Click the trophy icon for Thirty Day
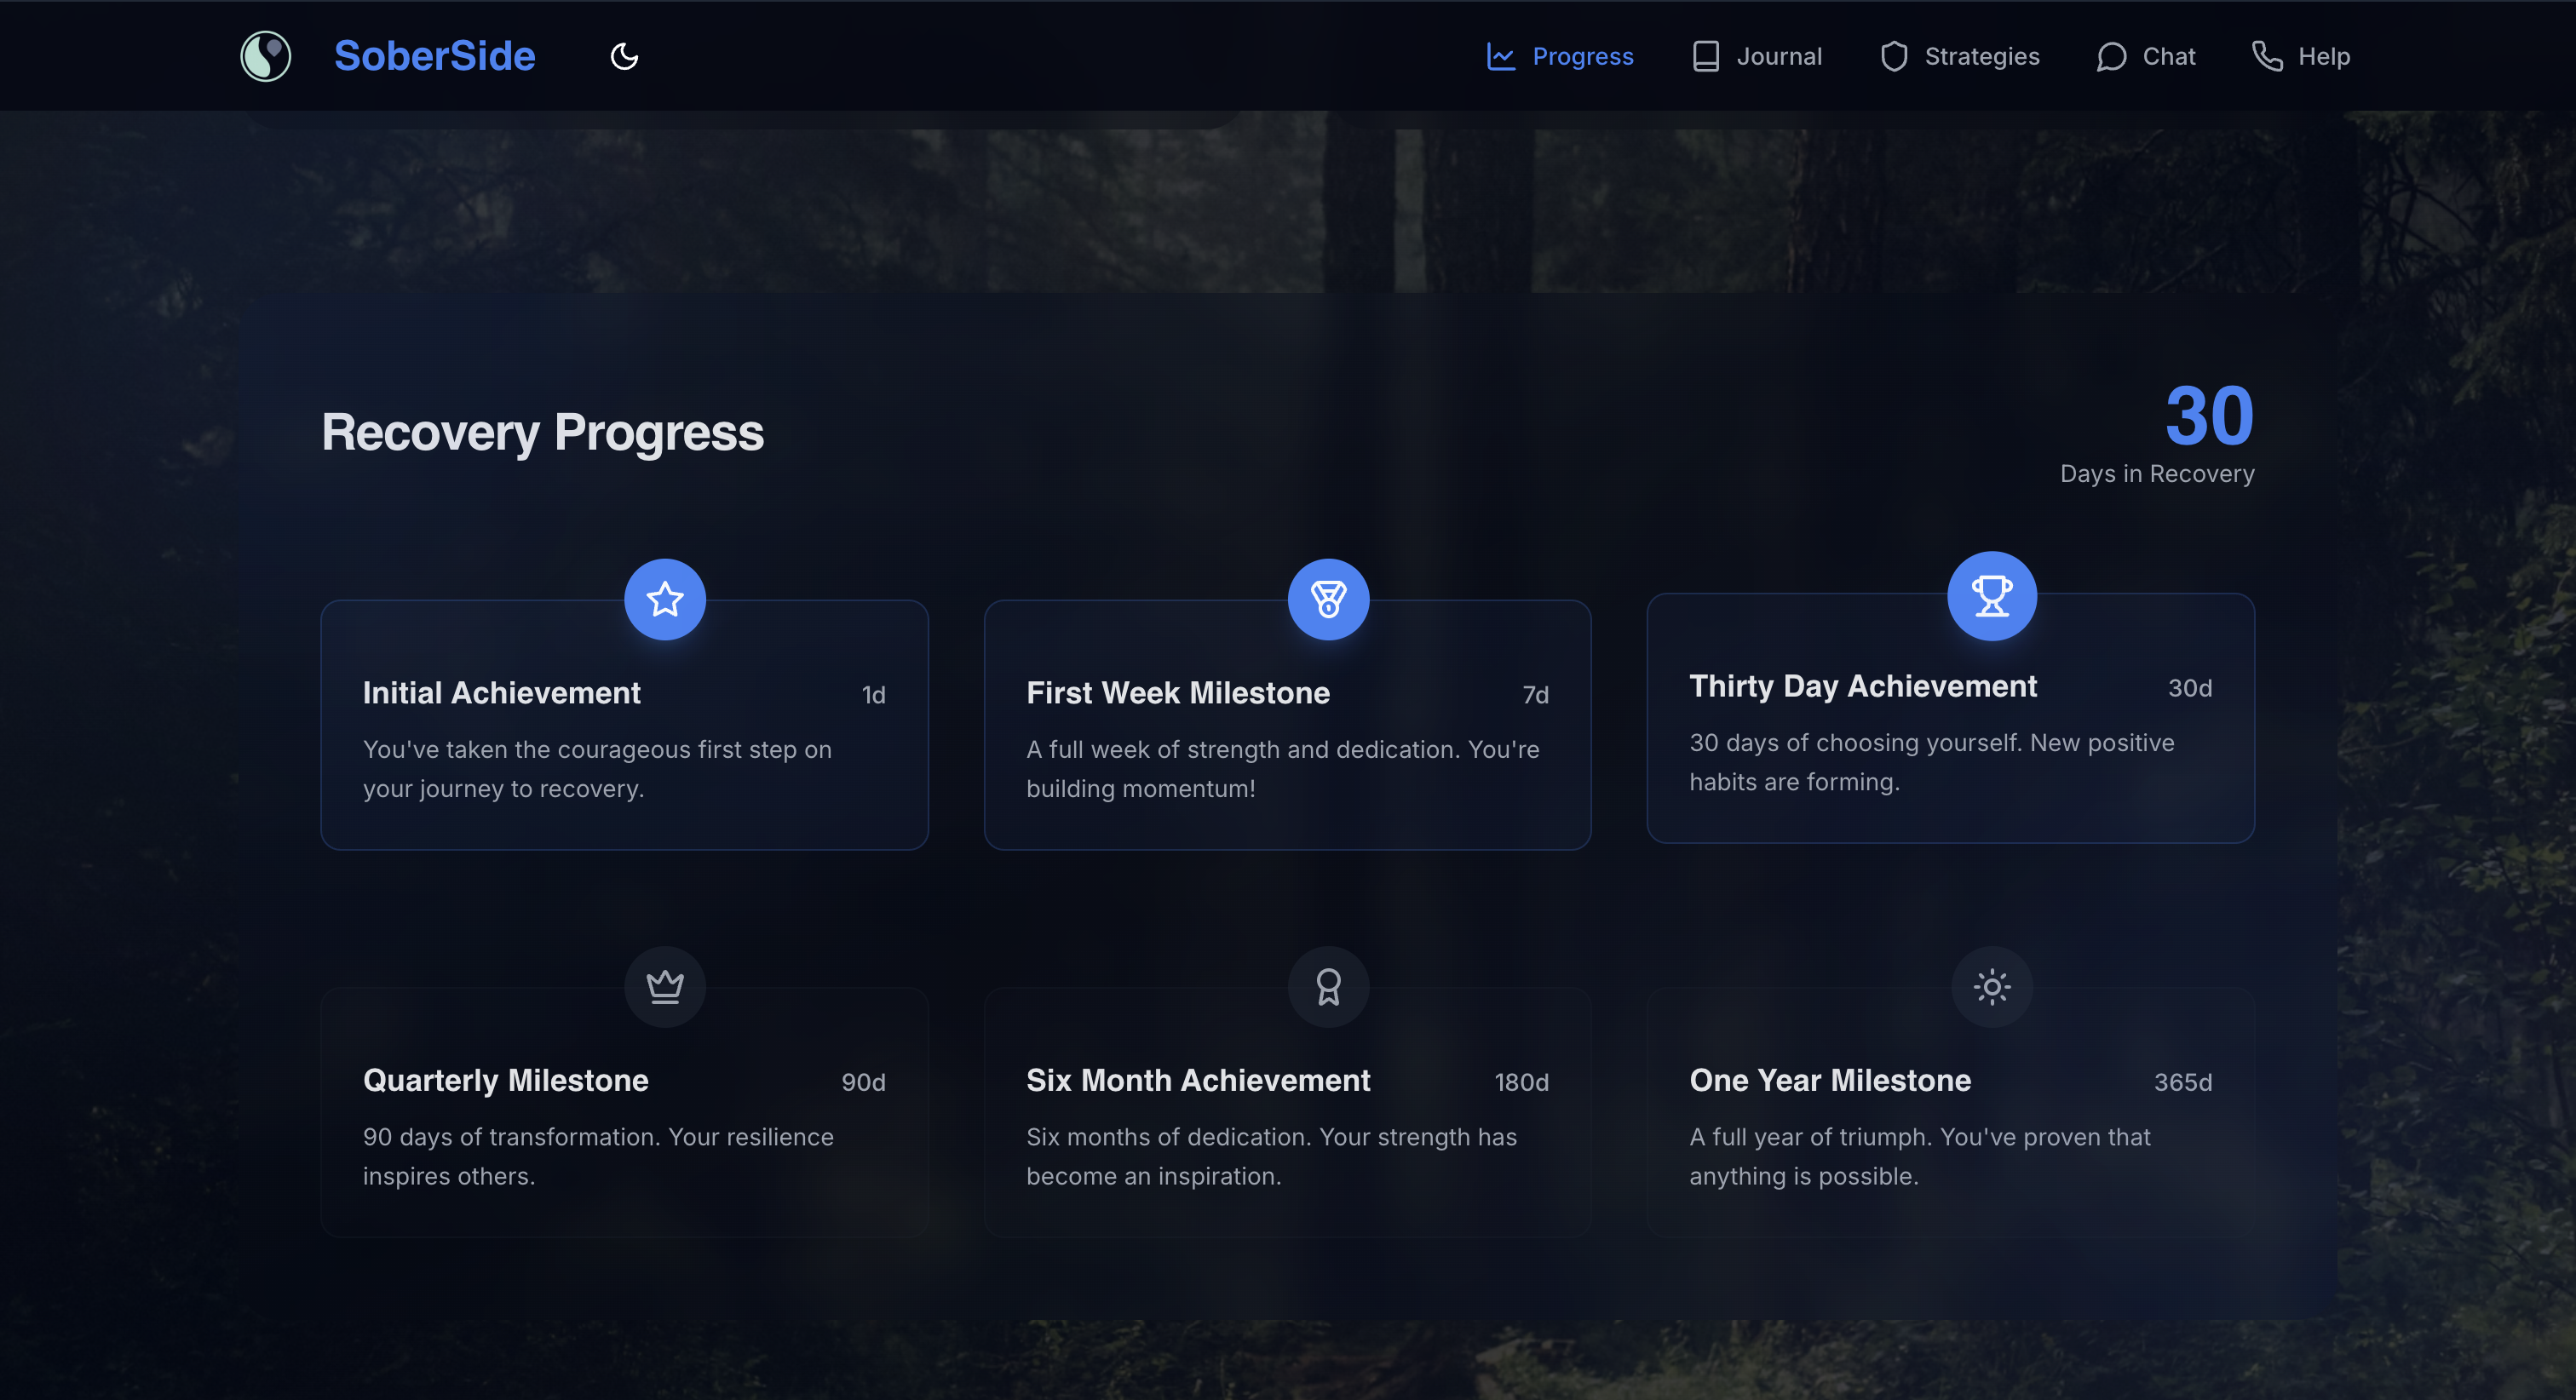 [1991, 596]
